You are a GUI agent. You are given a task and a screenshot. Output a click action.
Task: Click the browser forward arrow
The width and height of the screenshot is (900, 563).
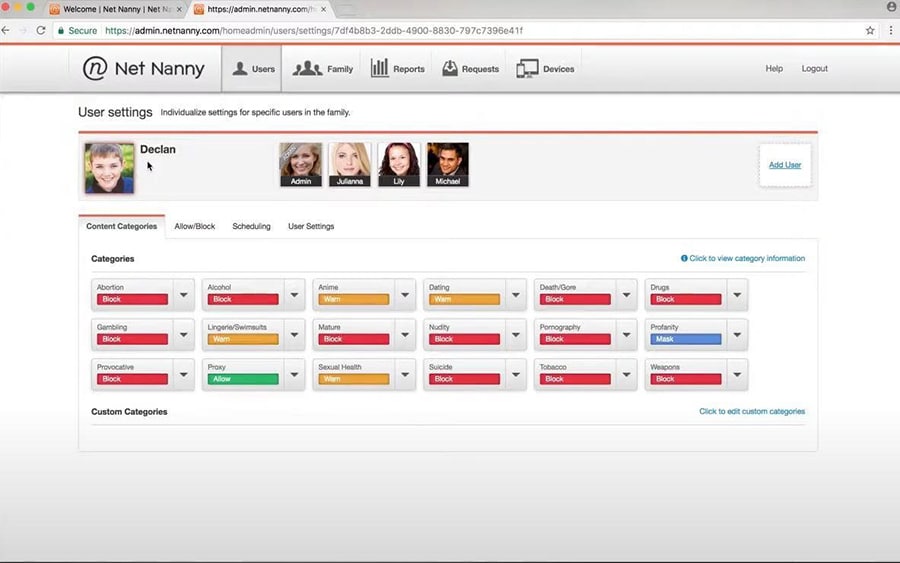[23, 30]
